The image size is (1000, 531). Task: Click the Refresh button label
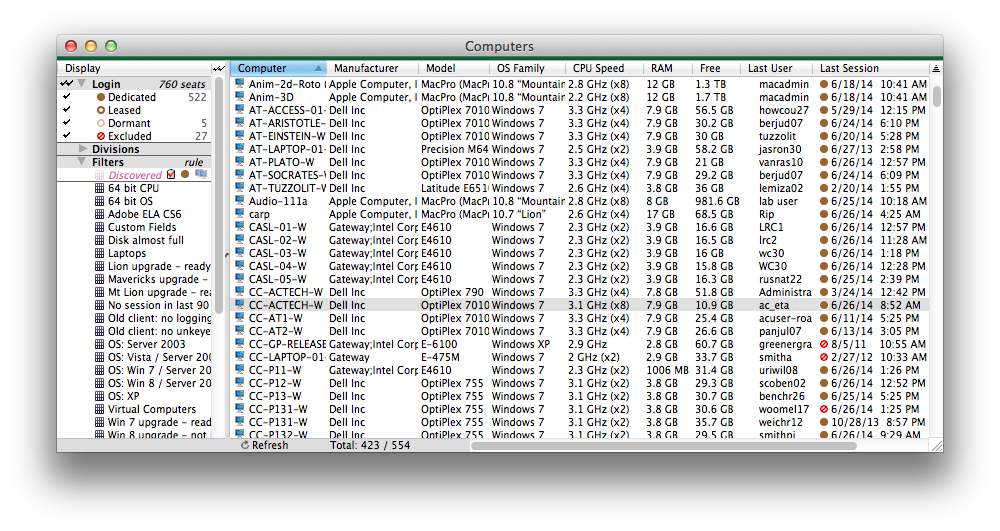point(270,445)
